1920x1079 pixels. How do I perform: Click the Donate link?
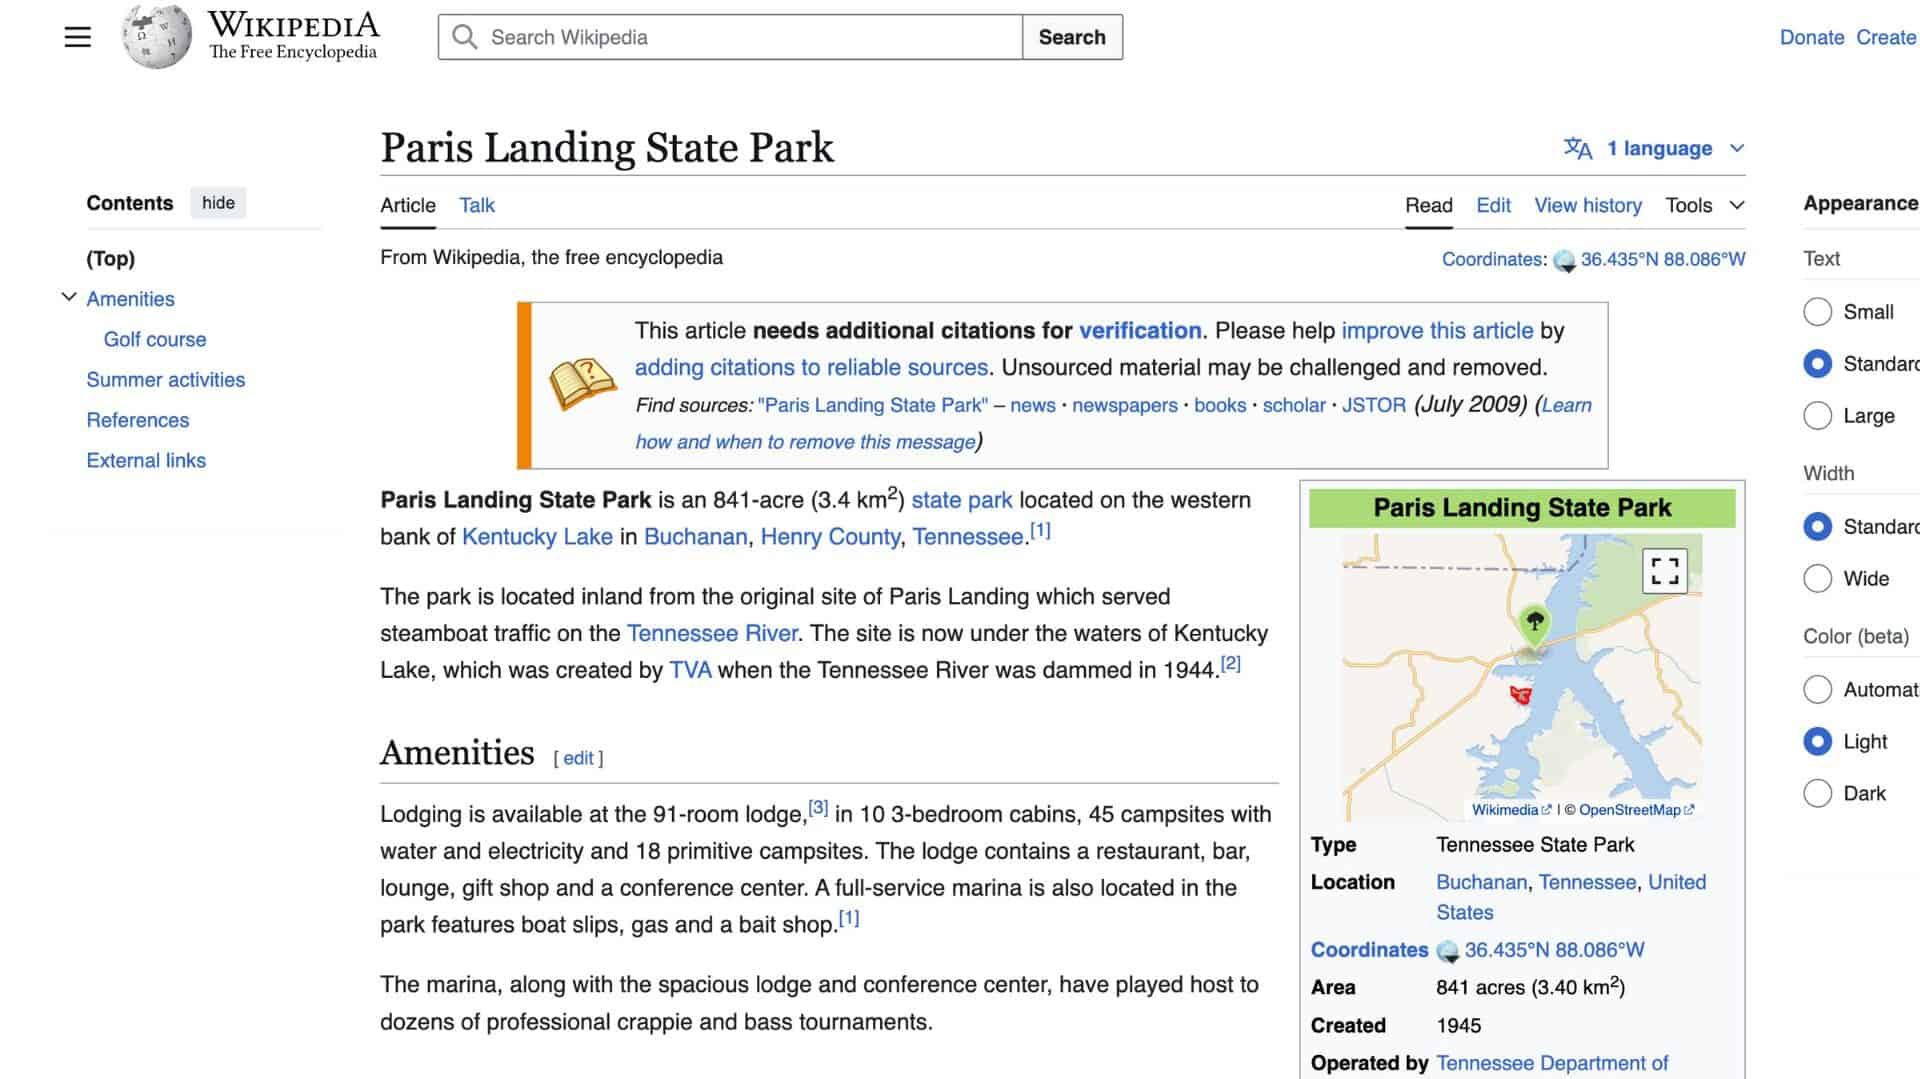(x=1811, y=37)
